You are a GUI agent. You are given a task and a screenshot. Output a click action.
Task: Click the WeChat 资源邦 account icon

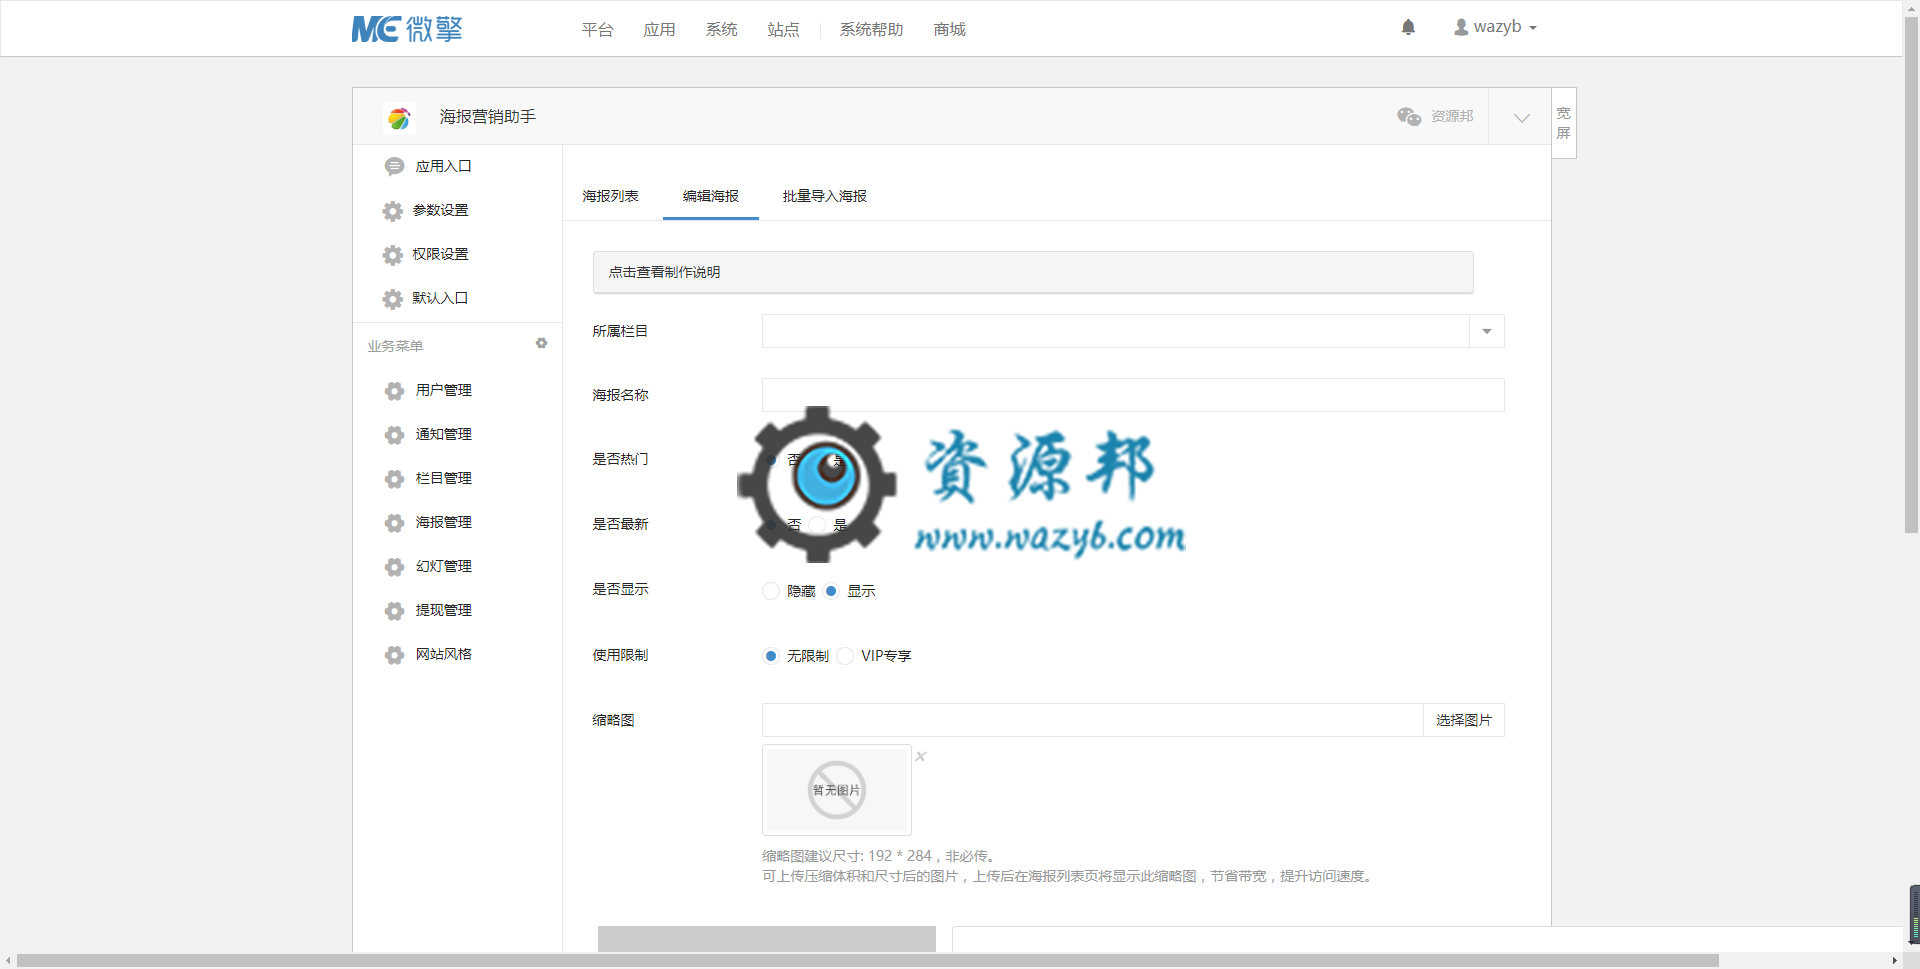click(1409, 117)
